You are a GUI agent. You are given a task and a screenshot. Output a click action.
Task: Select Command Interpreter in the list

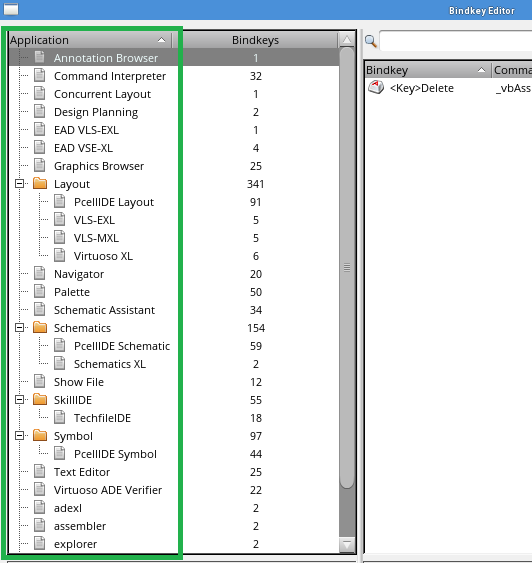(110, 76)
